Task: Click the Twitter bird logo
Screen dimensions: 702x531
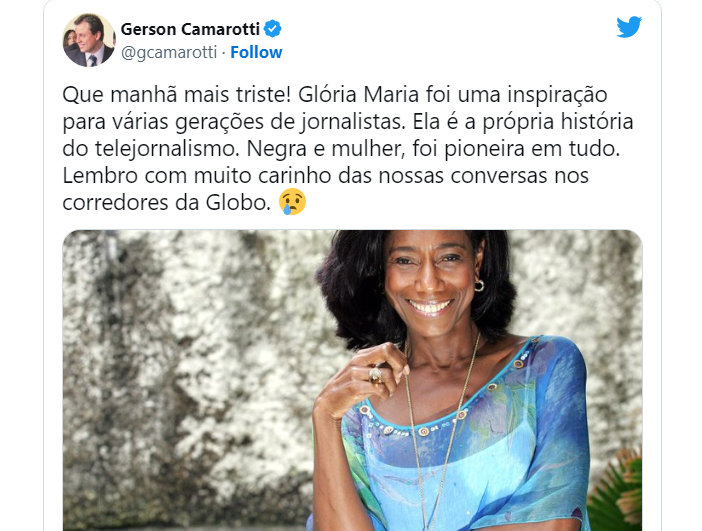Action: point(629,27)
